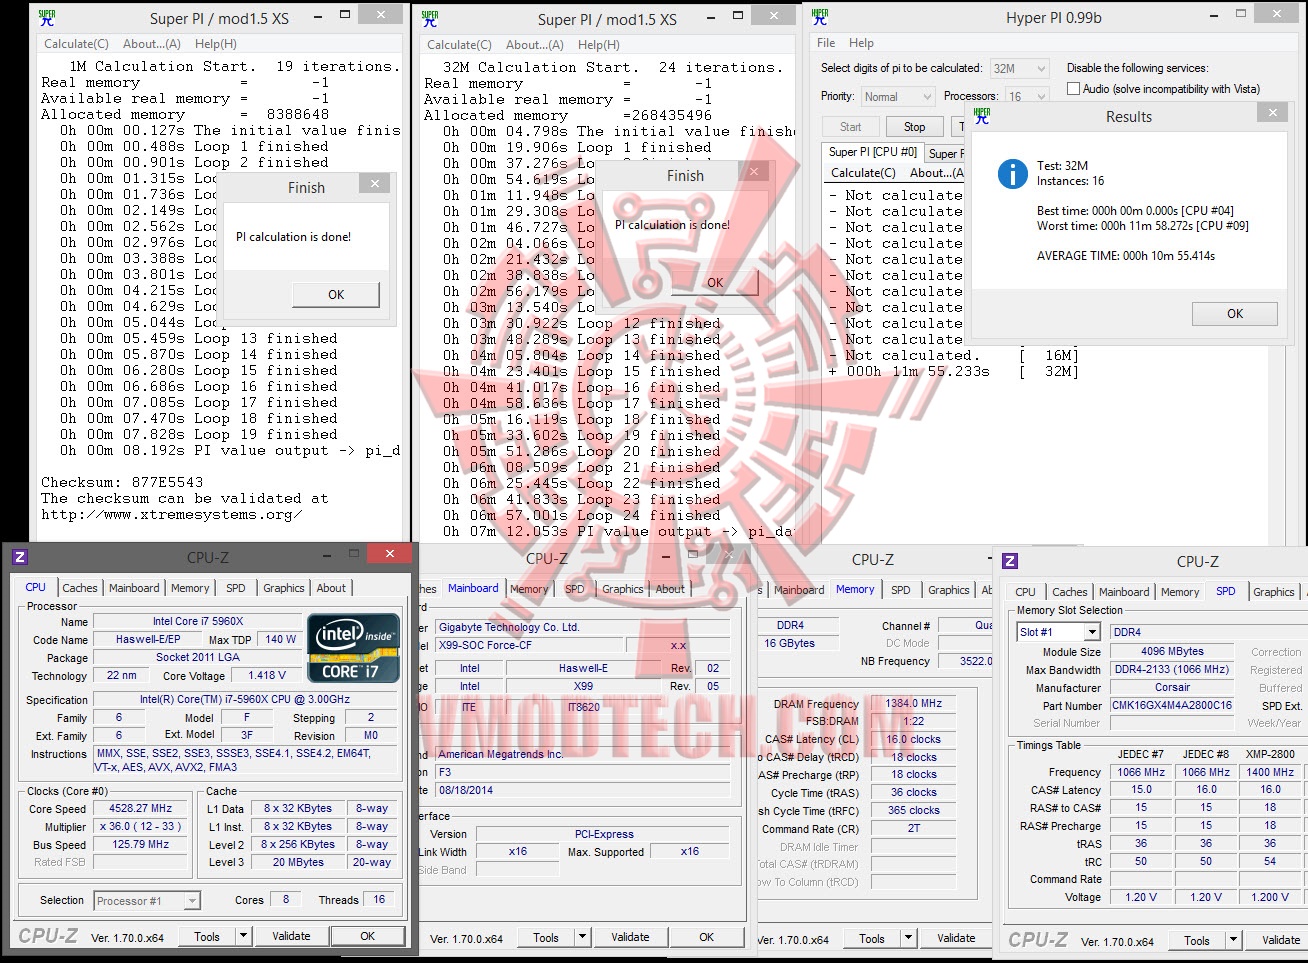
Task: Open the digits of pi dropdown showing 32M
Action: pyautogui.click(x=1019, y=69)
